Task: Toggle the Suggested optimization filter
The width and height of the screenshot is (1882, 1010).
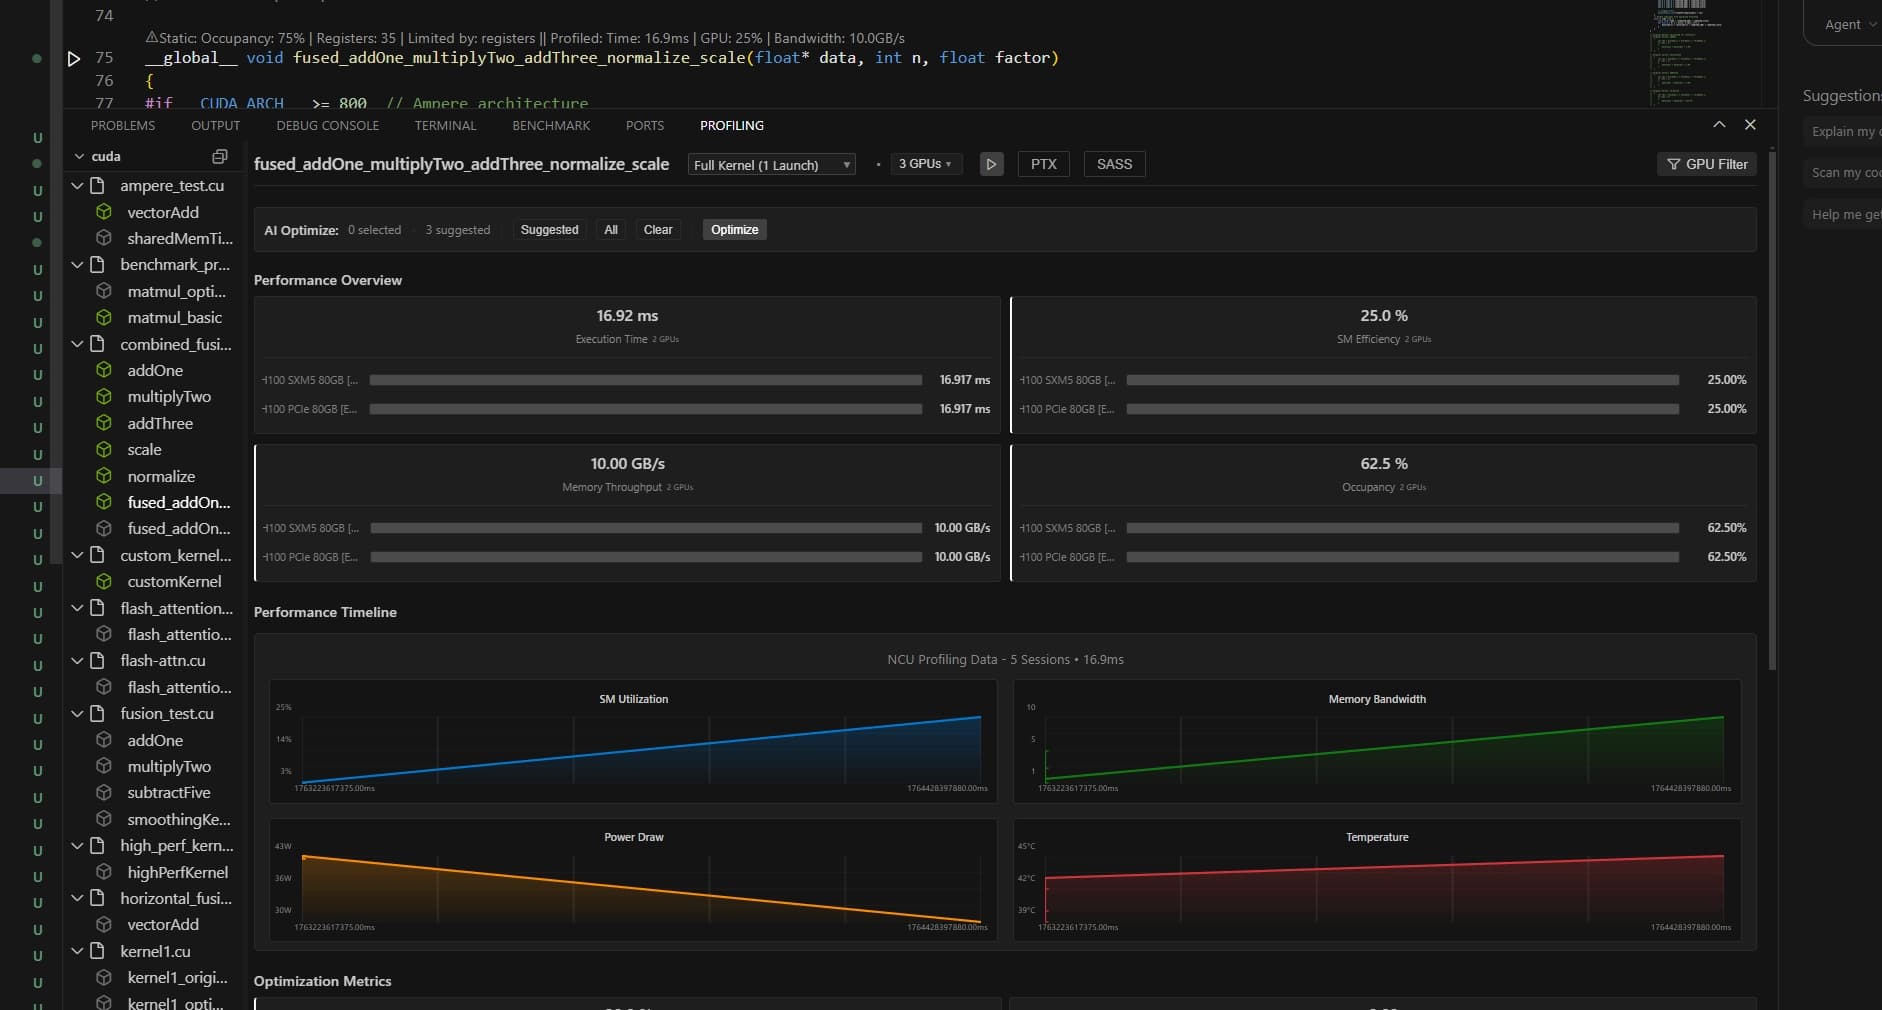Action: pos(549,229)
